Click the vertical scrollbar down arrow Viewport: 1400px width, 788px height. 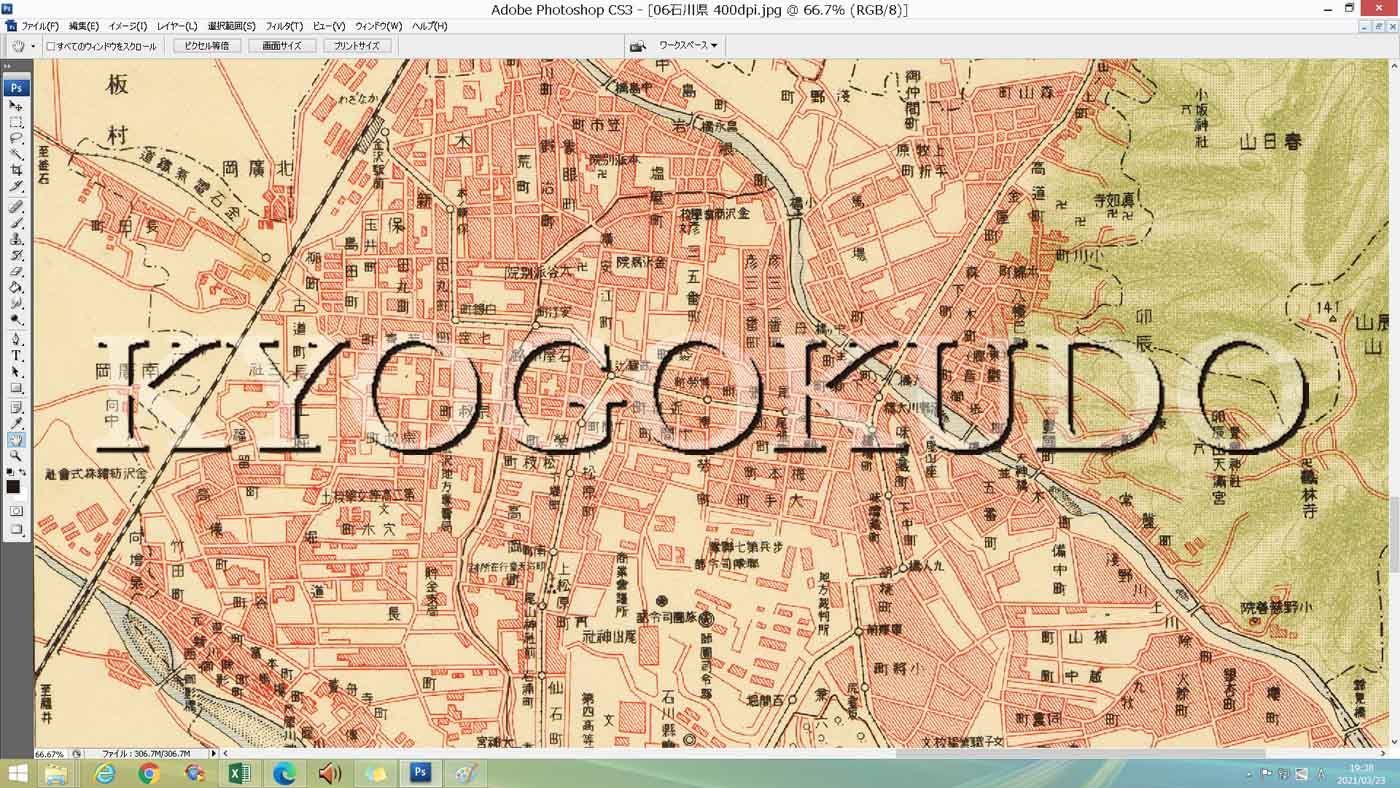pos(1394,743)
